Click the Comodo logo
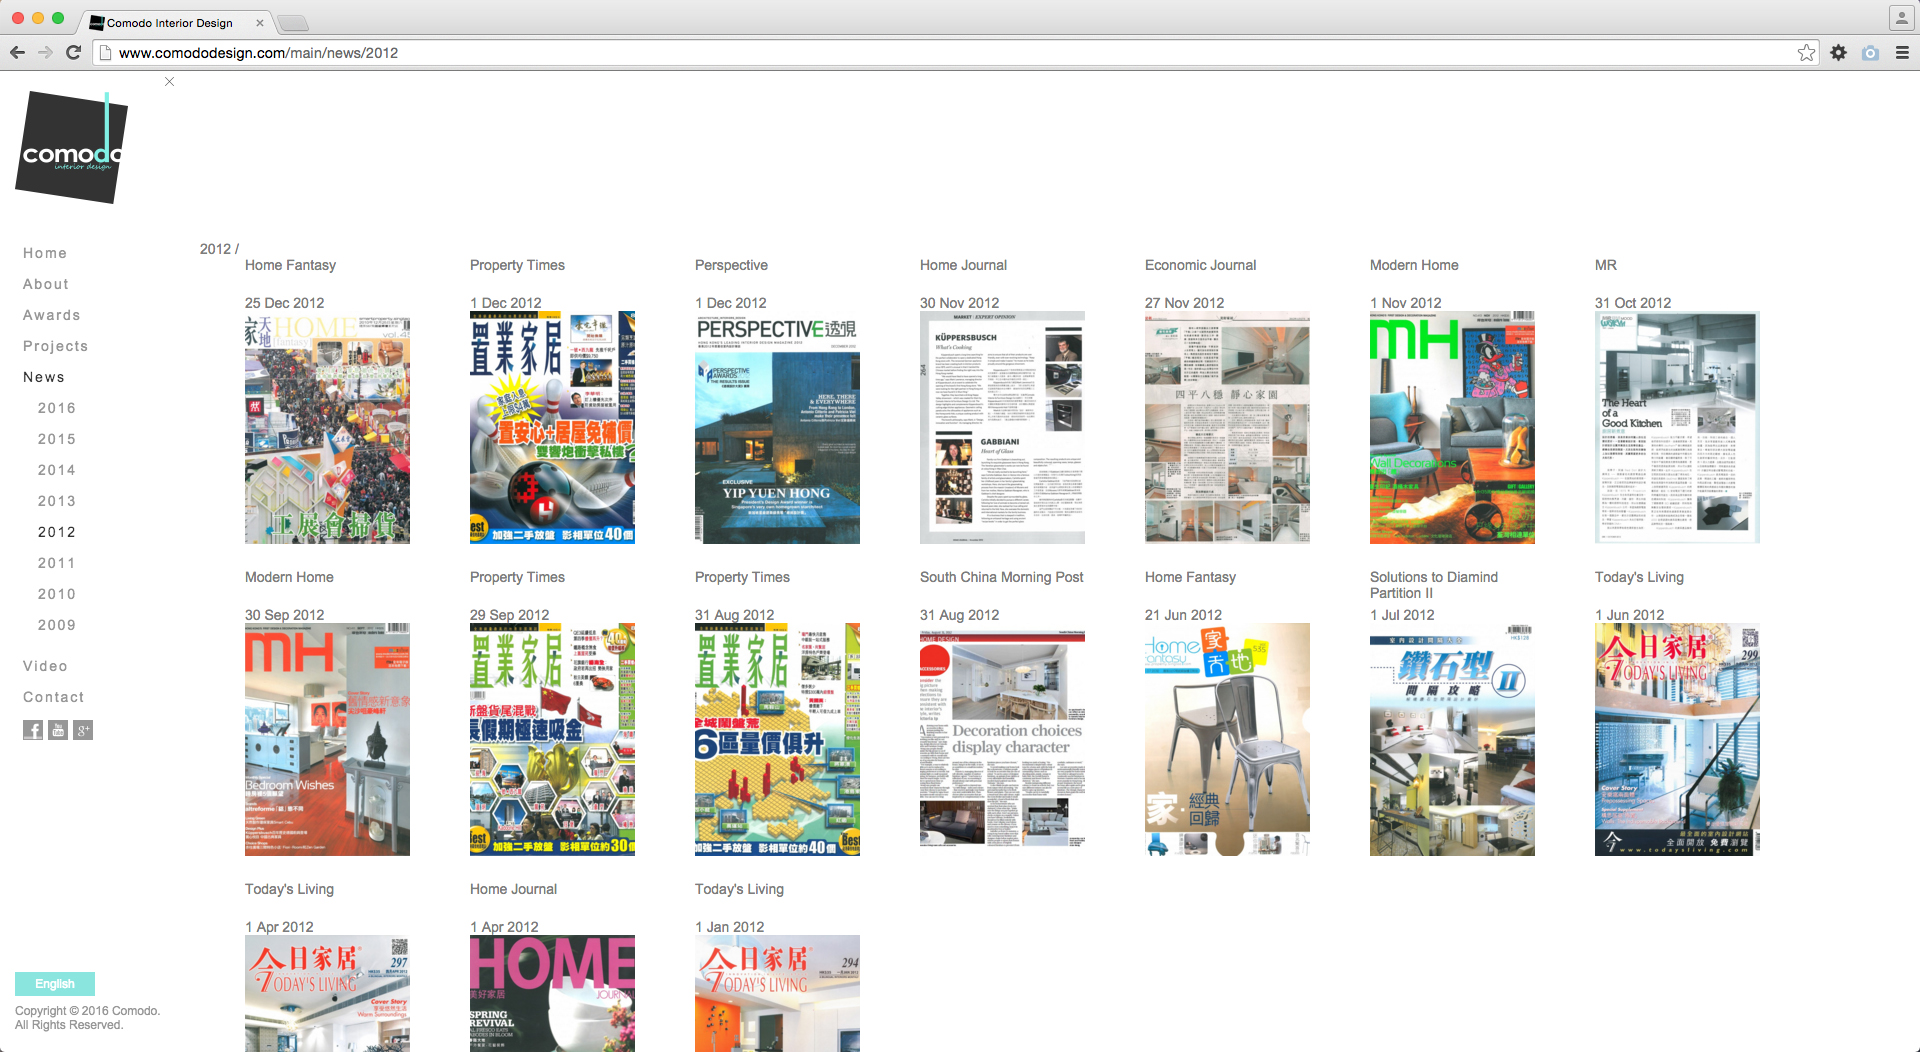 71,148
